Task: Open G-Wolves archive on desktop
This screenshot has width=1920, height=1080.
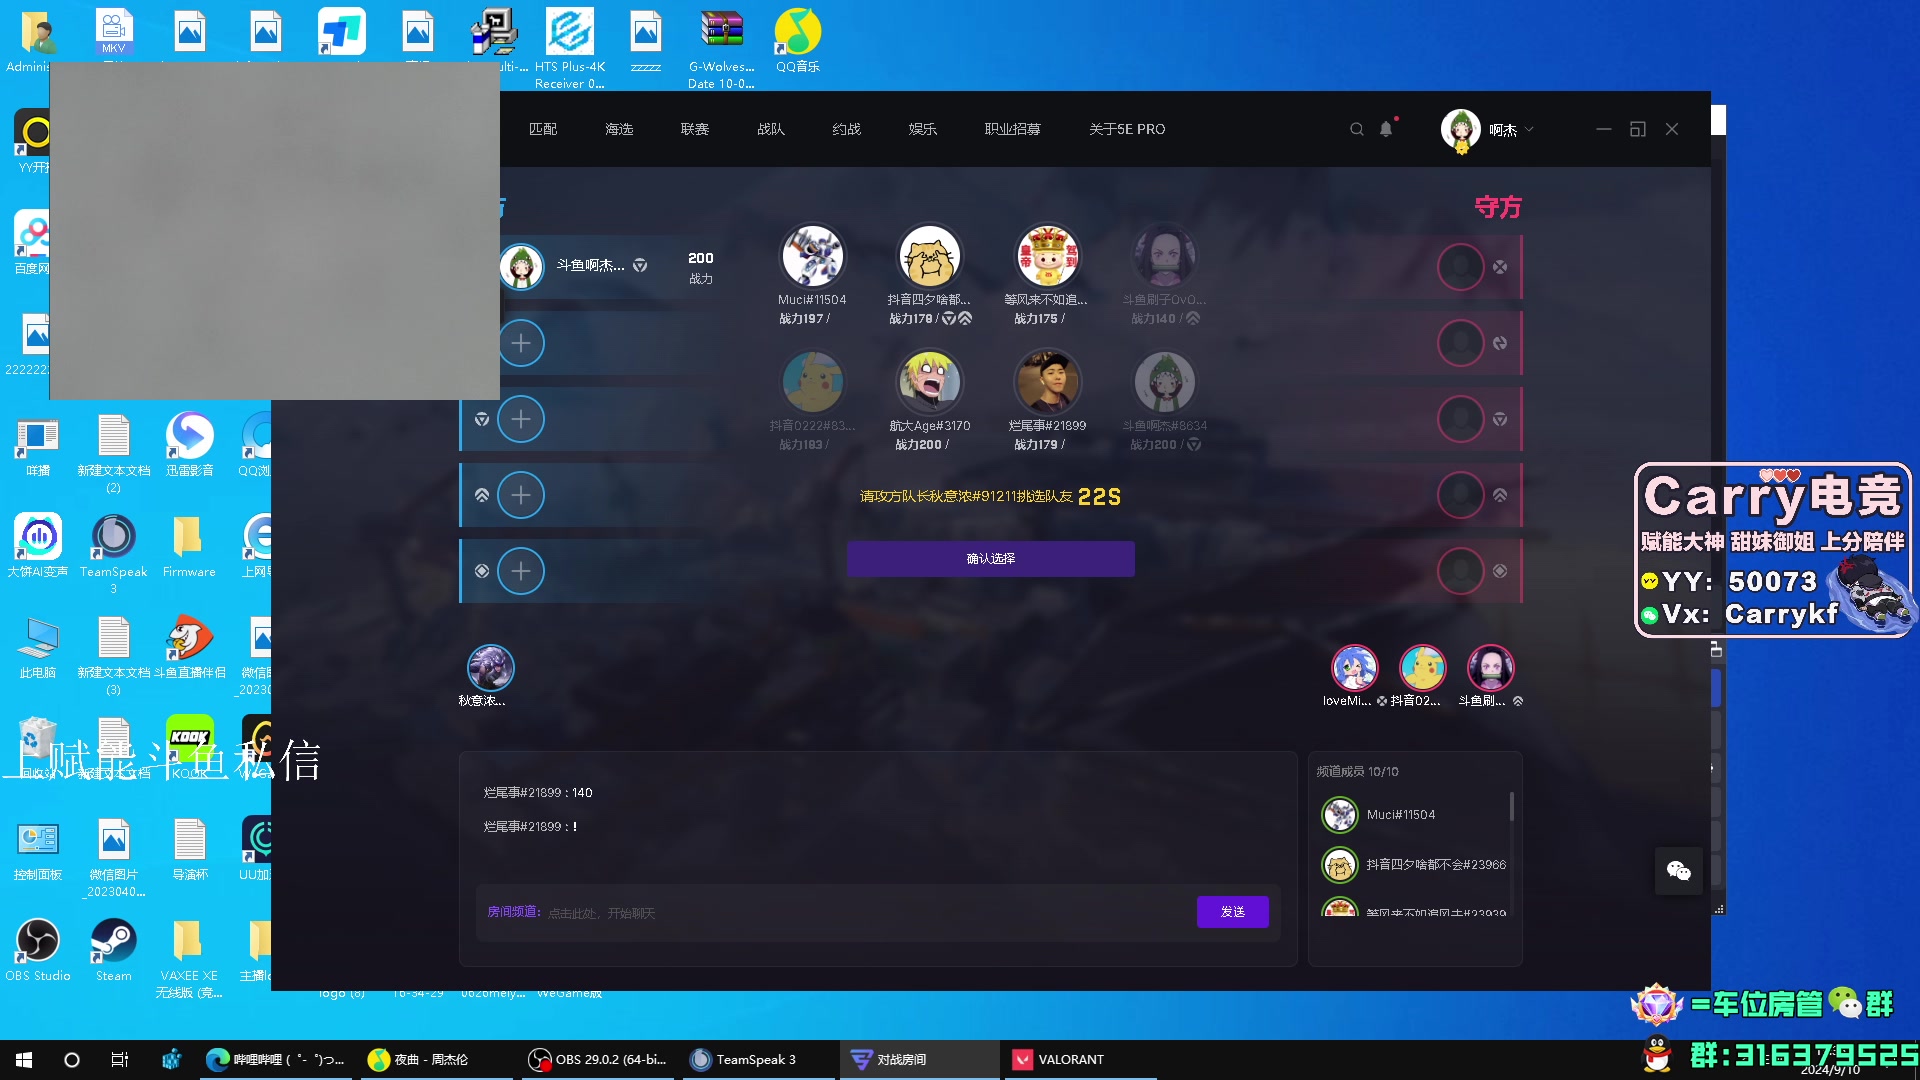Action: pyautogui.click(x=721, y=48)
